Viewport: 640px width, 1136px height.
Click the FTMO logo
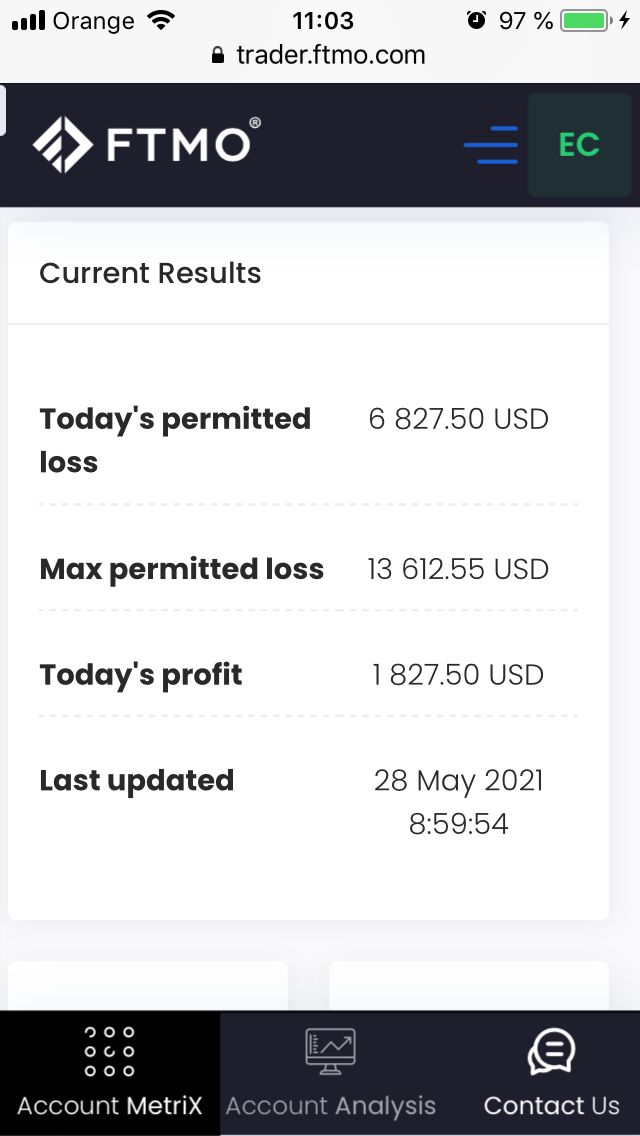tap(147, 144)
